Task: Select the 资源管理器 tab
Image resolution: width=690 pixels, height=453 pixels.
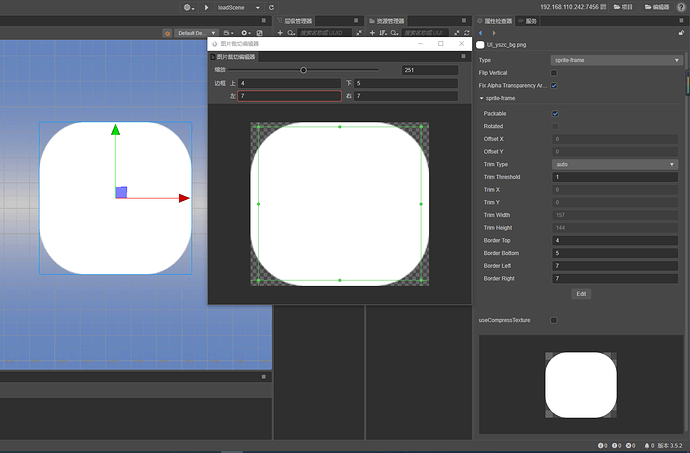Action: pos(391,20)
